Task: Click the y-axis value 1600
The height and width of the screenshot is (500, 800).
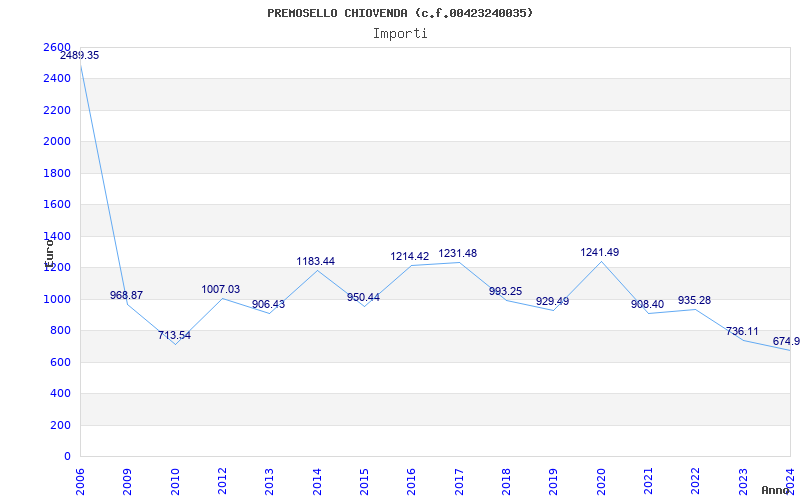Action: (57, 205)
